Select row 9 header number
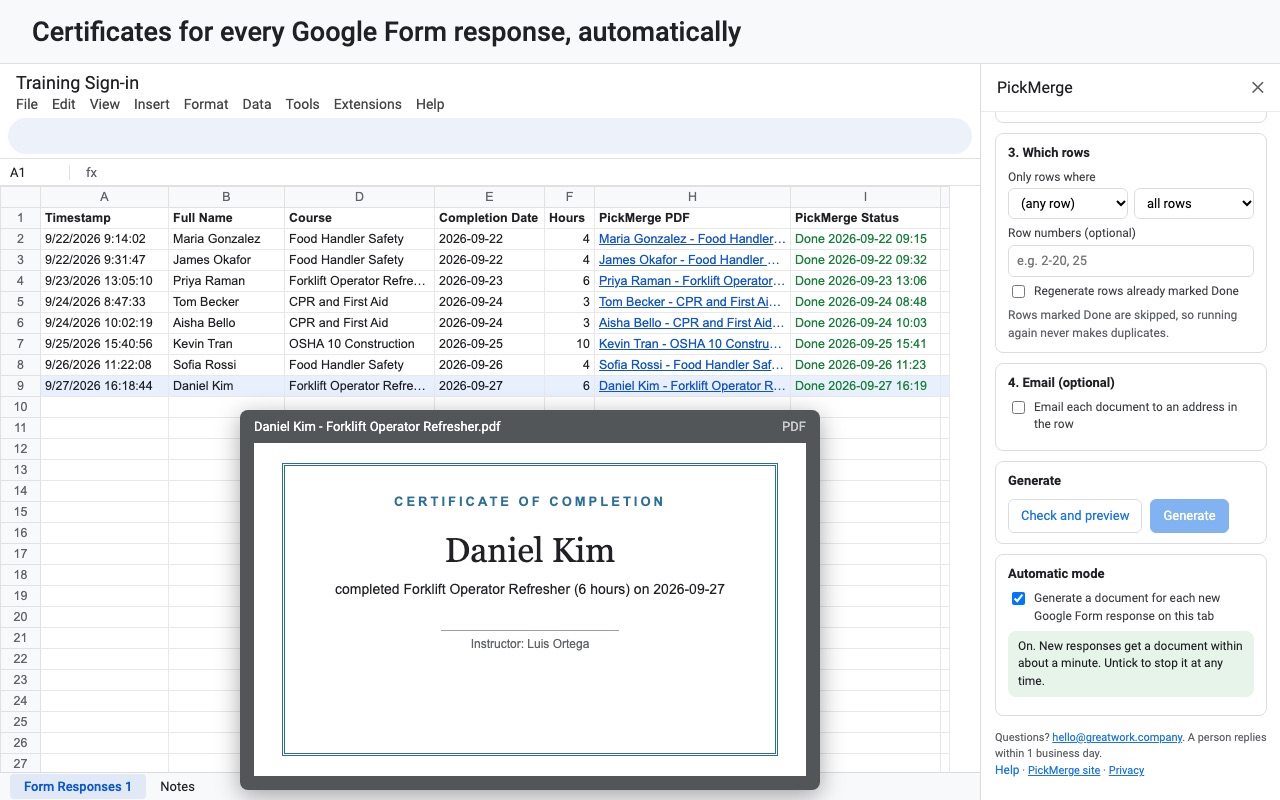The width and height of the screenshot is (1280, 800). coord(20,386)
